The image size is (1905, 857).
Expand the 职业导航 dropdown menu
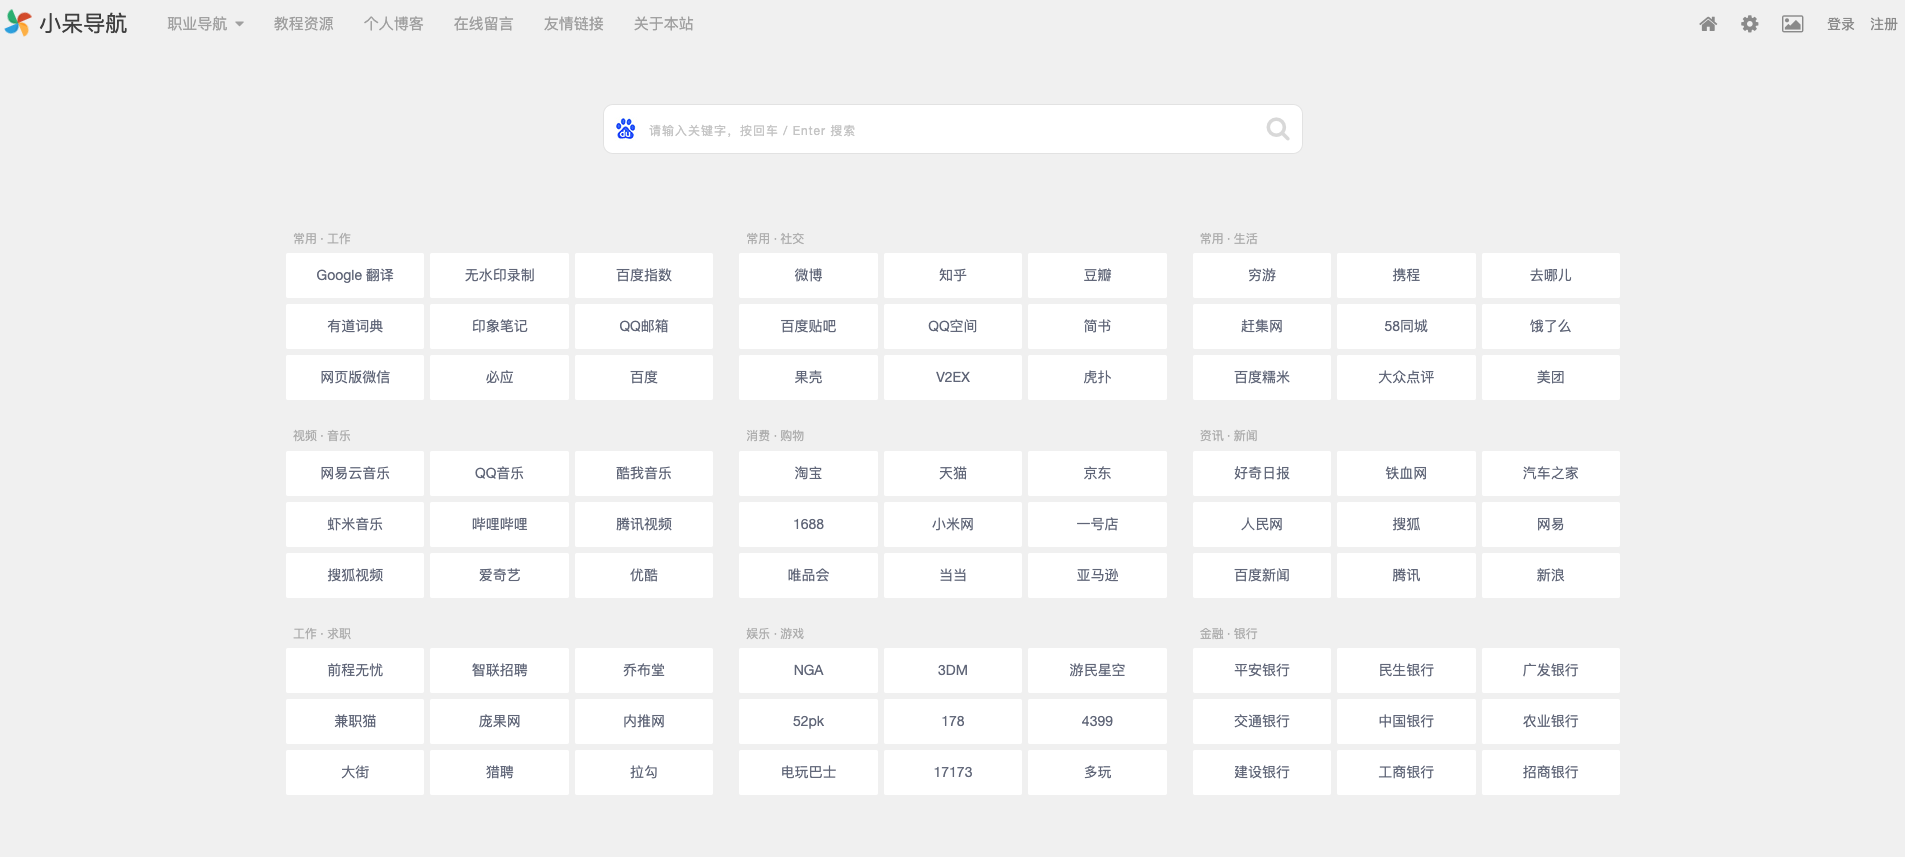point(205,24)
